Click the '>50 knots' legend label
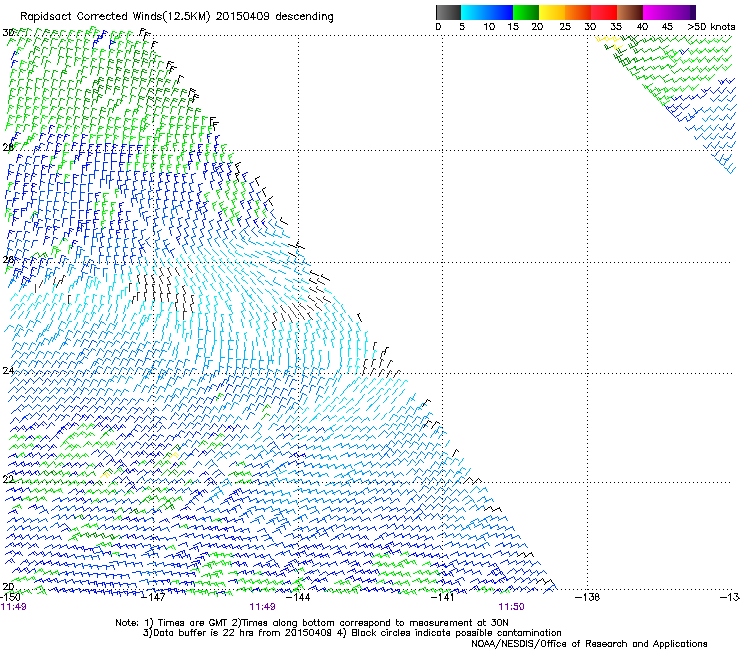Screen dimensions: 740x650 711,26
